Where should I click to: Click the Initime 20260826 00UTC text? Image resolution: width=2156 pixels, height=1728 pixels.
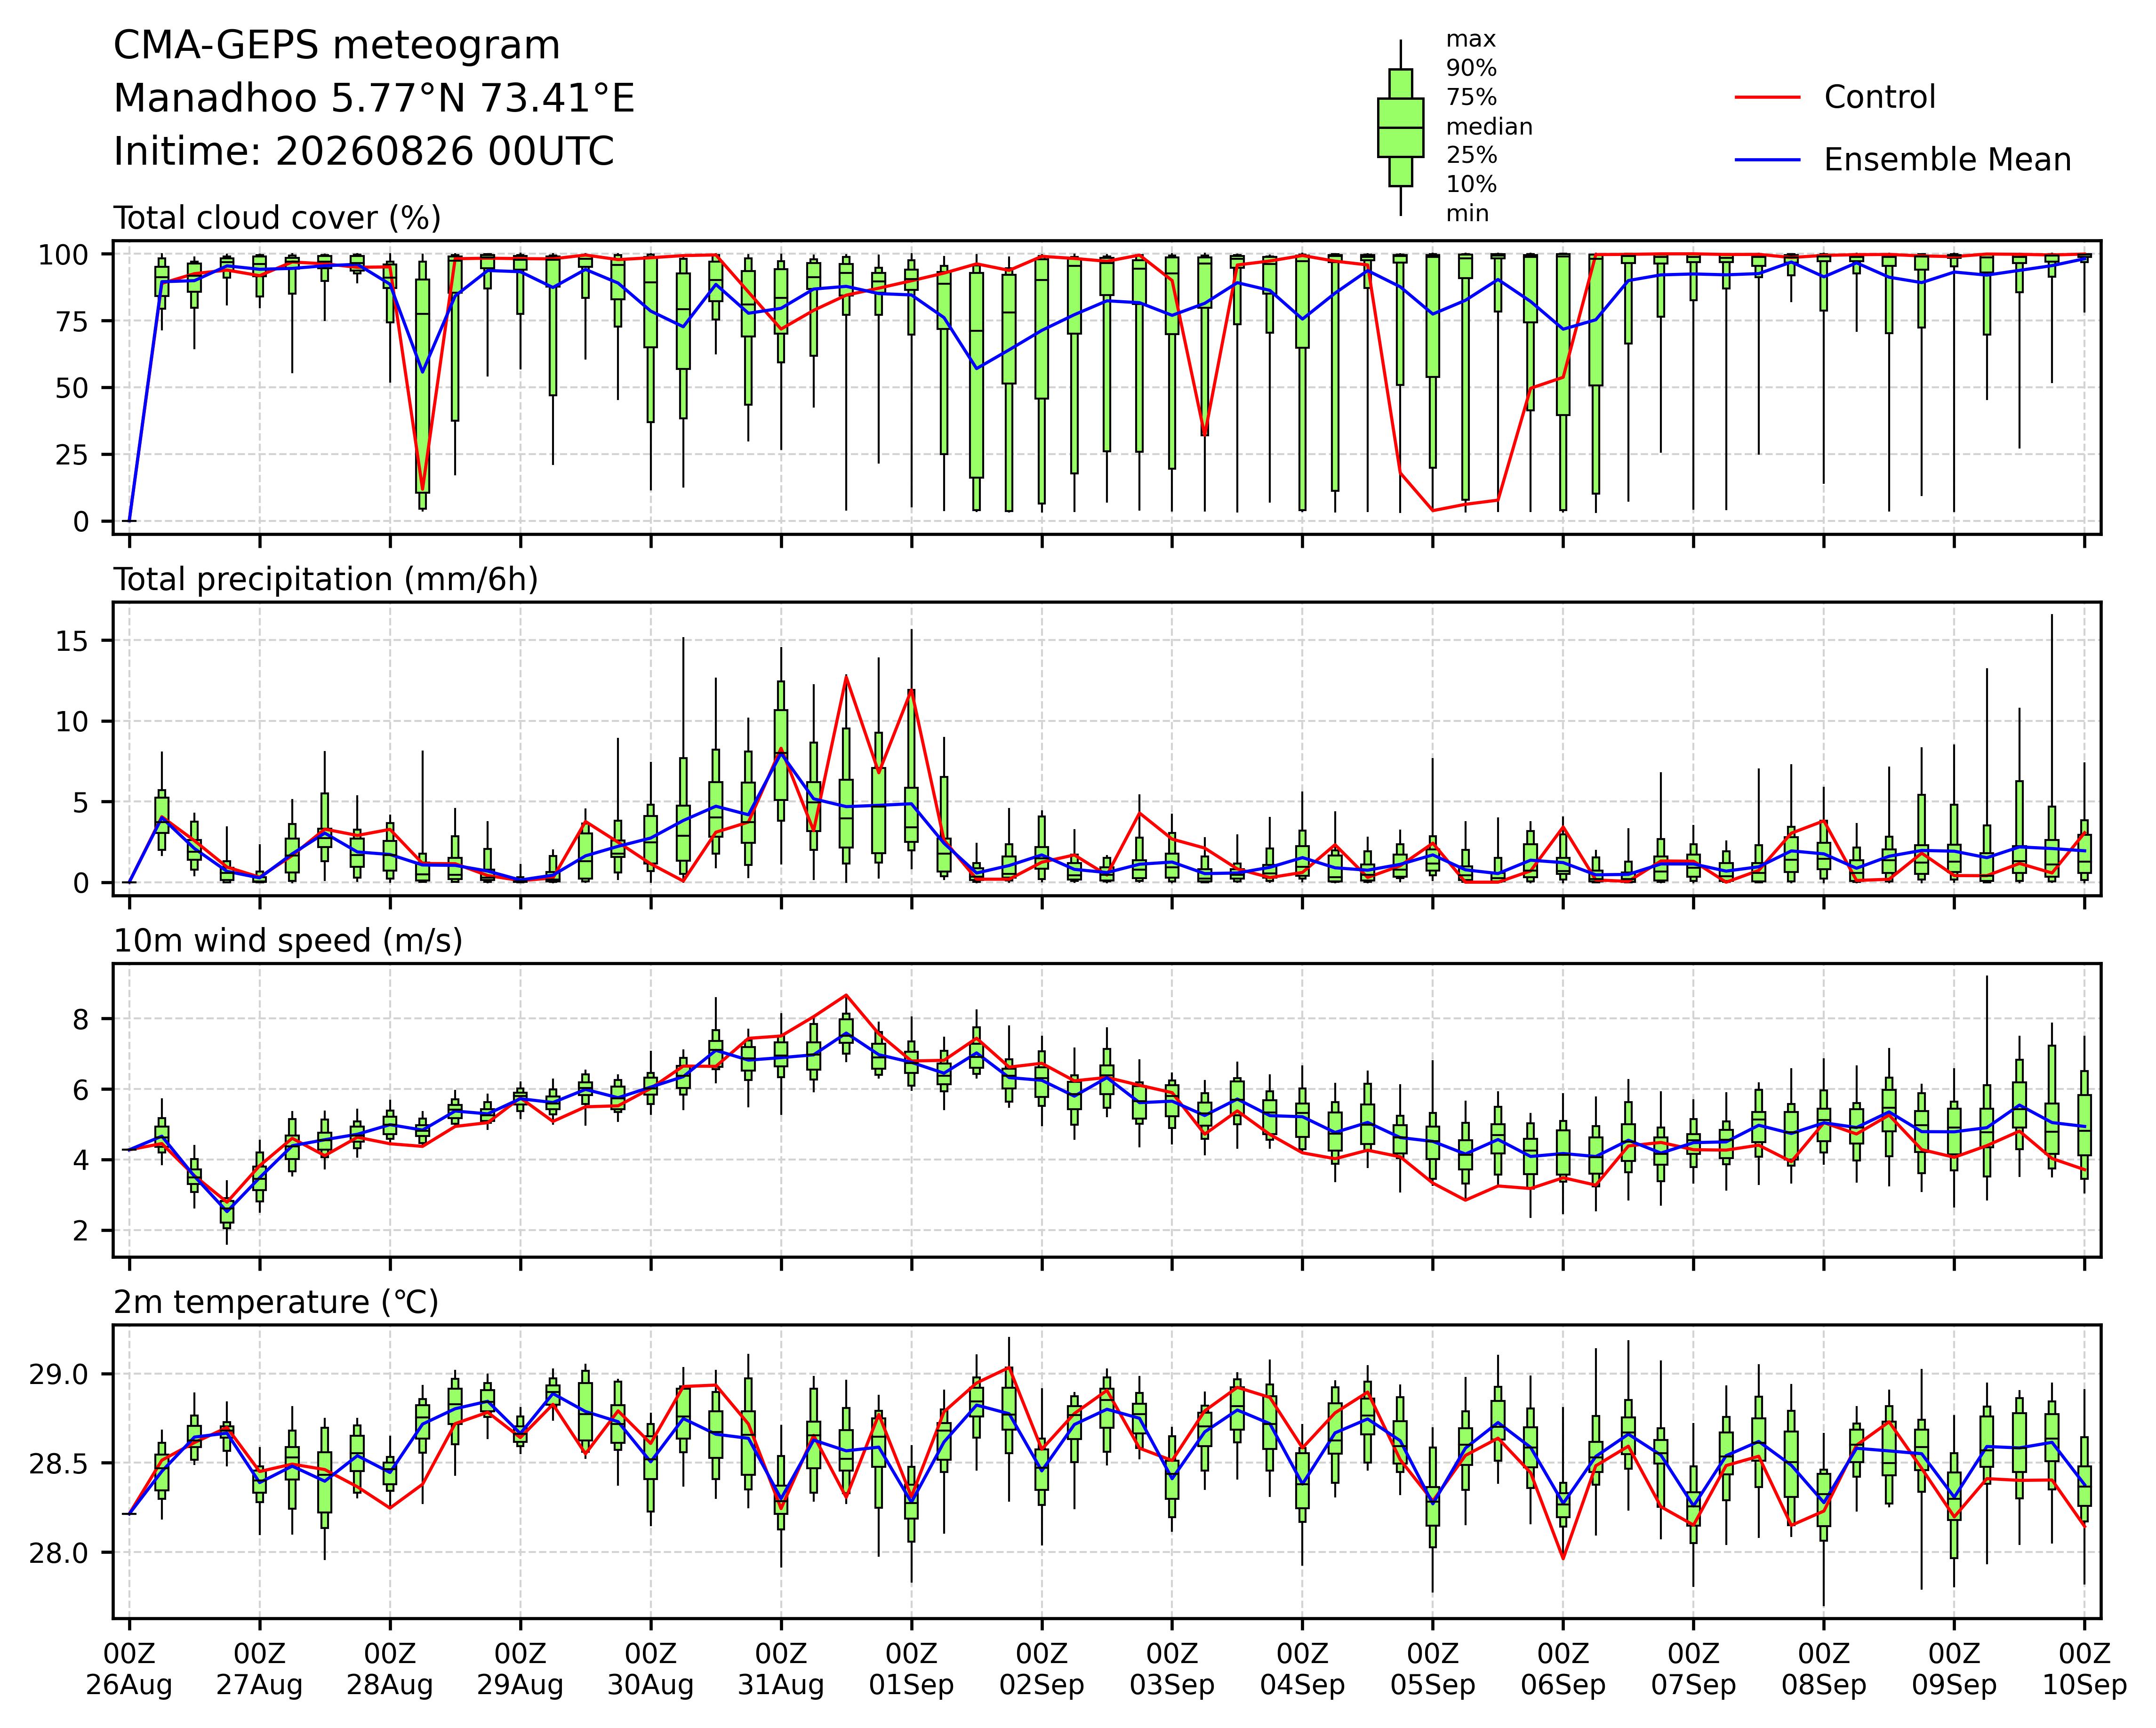(363, 152)
